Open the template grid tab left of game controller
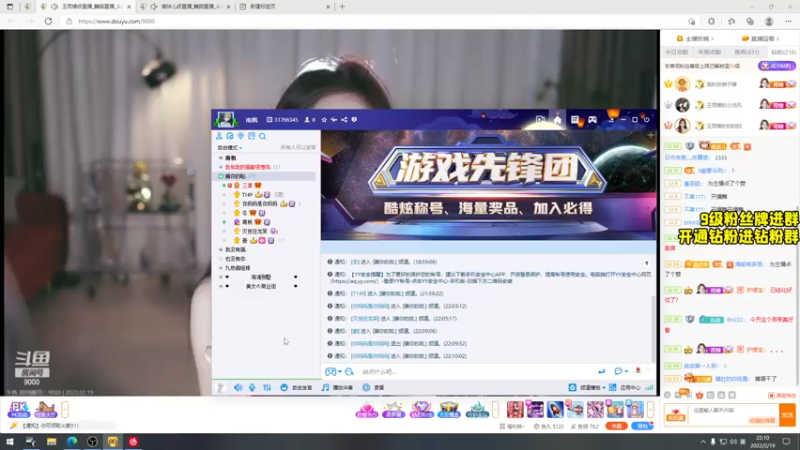The image size is (800, 450). coord(575,120)
